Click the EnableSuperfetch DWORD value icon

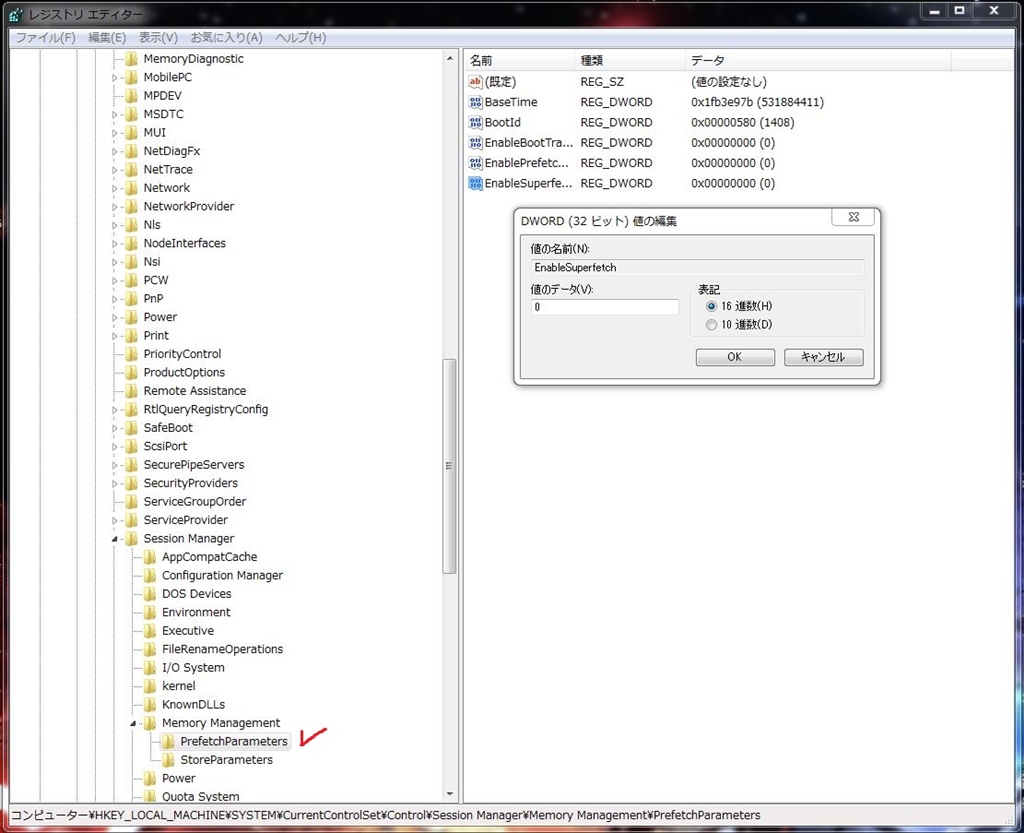(475, 183)
